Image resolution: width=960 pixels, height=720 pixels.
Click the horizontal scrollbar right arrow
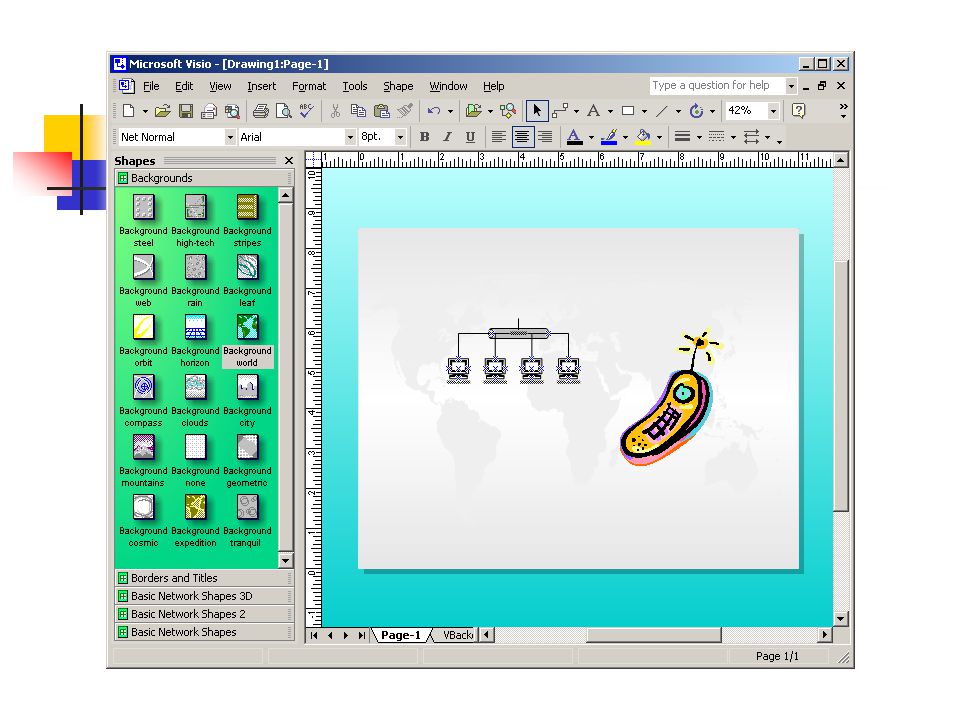(825, 635)
